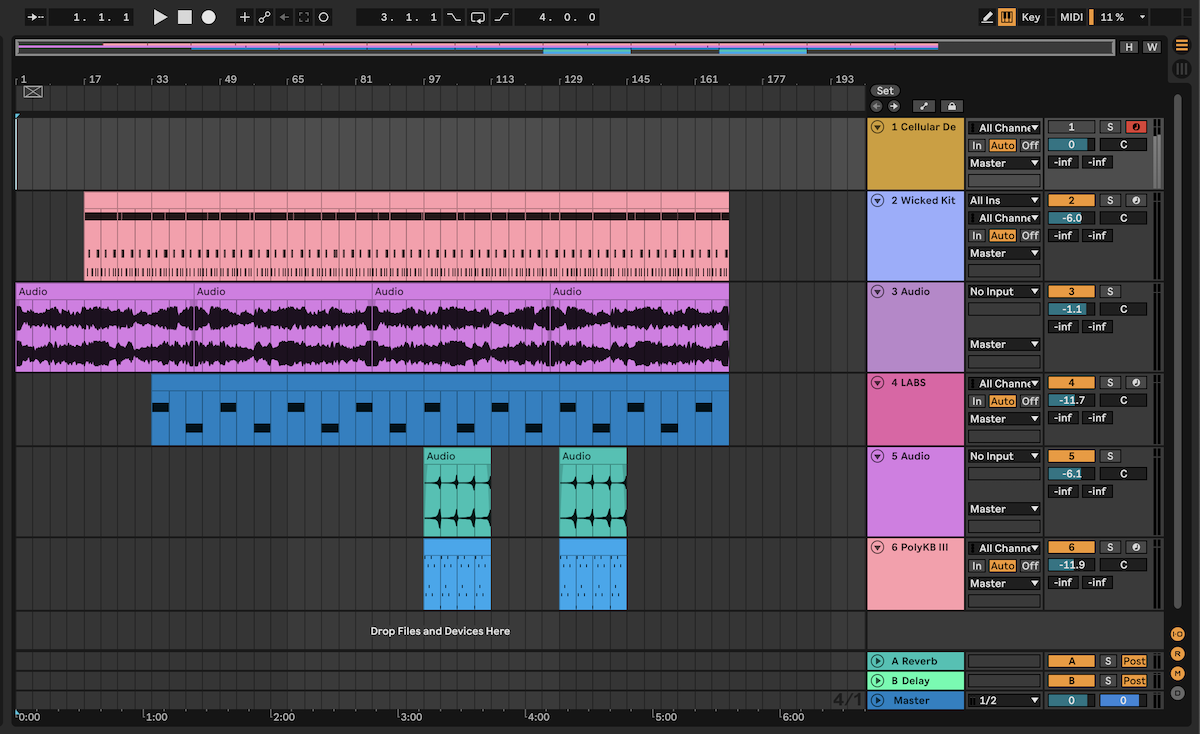This screenshot has width=1200, height=734.
Task: Solo track 1 Cellular De
Action: pyautogui.click(x=1110, y=127)
